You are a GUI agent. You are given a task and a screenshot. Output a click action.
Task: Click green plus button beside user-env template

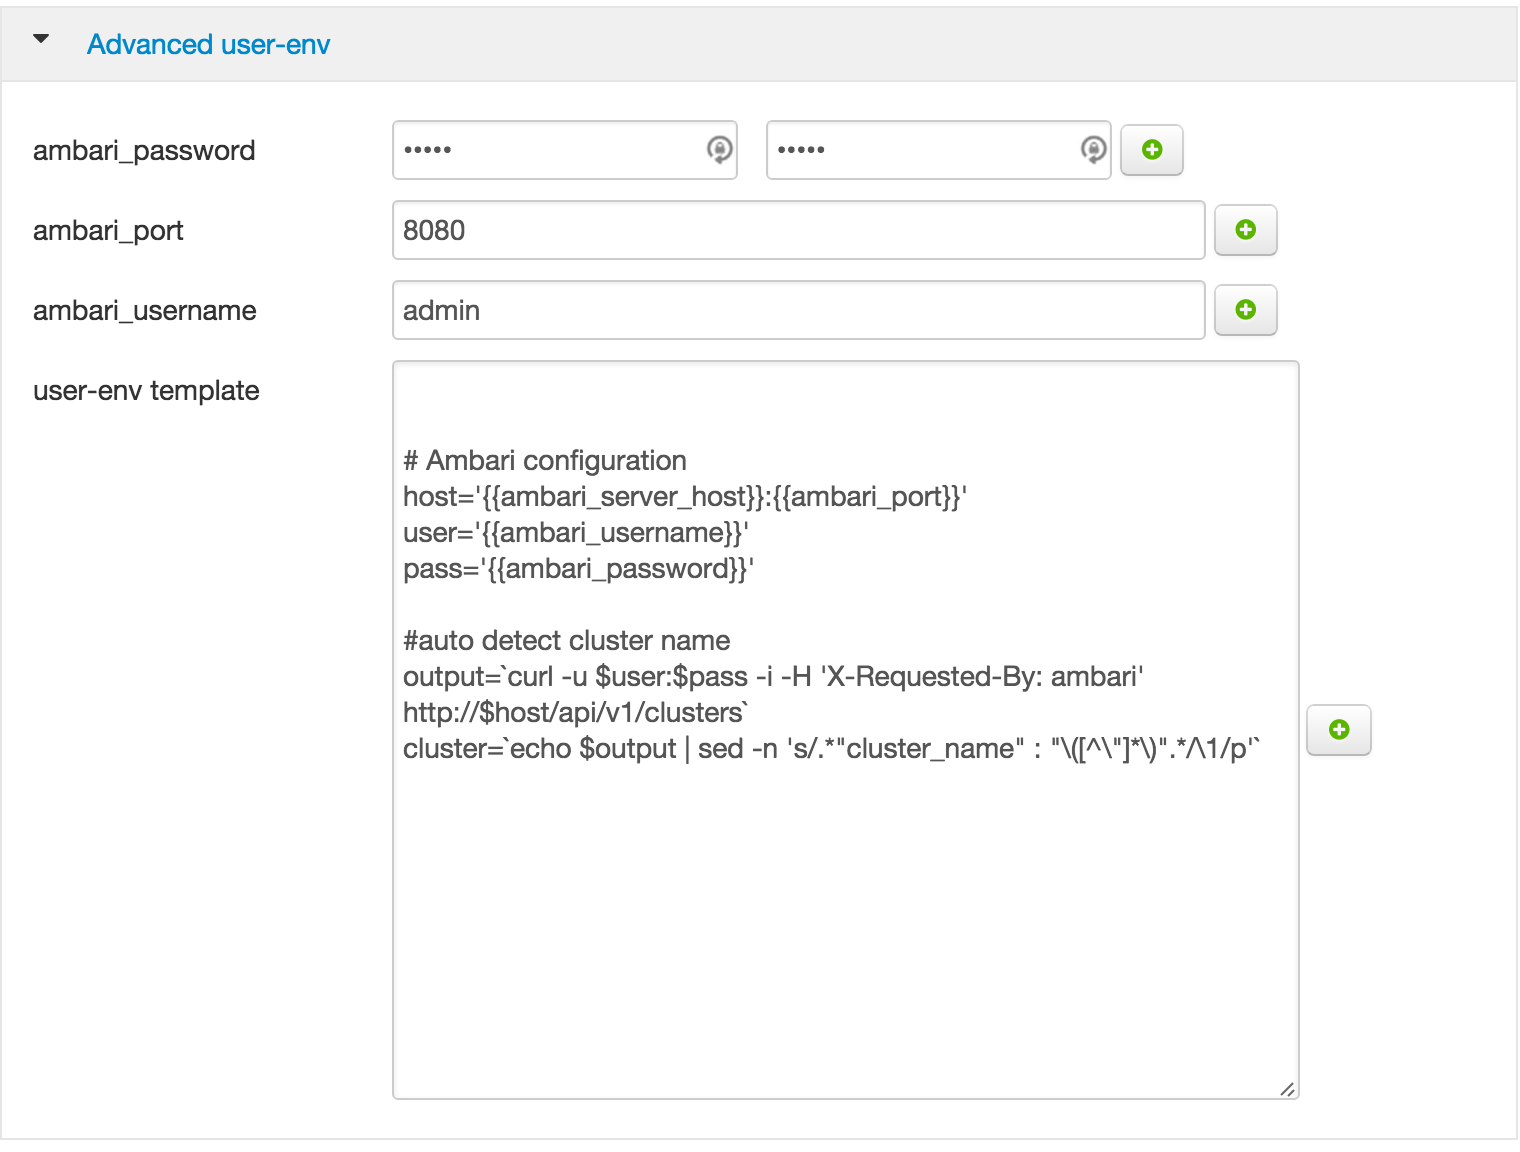click(x=1339, y=730)
